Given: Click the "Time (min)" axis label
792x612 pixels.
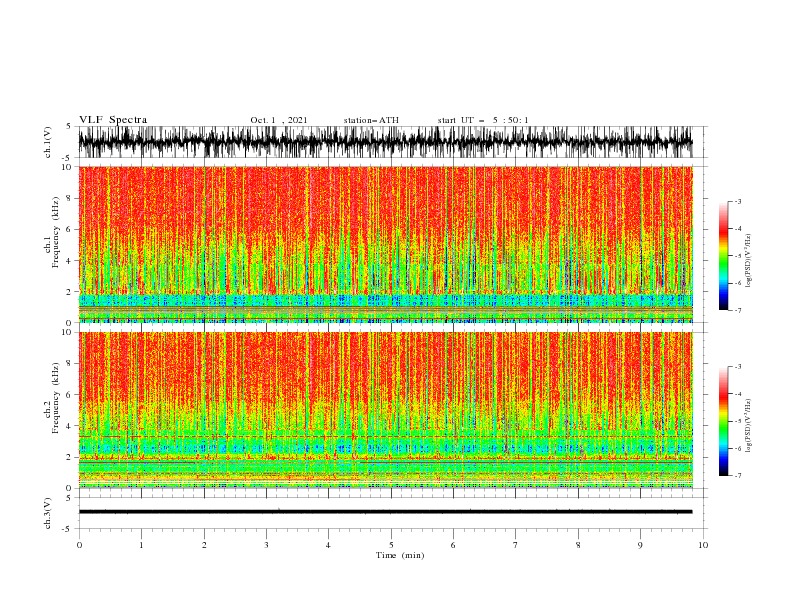Looking at the screenshot, I should [x=400, y=555].
